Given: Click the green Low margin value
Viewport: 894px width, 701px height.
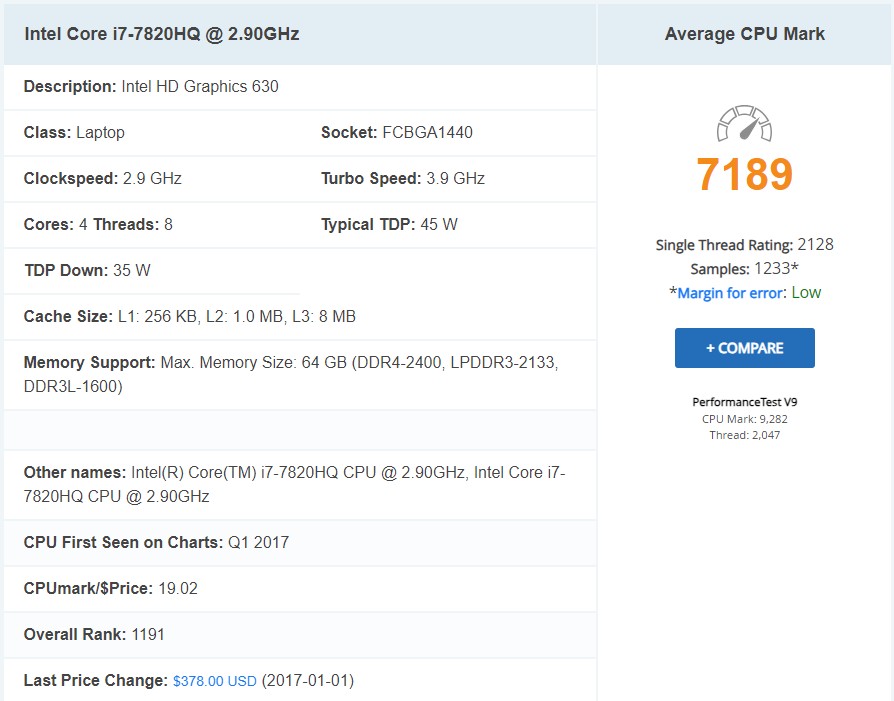Looking at the screenshot, I should (x=806, y=293).
